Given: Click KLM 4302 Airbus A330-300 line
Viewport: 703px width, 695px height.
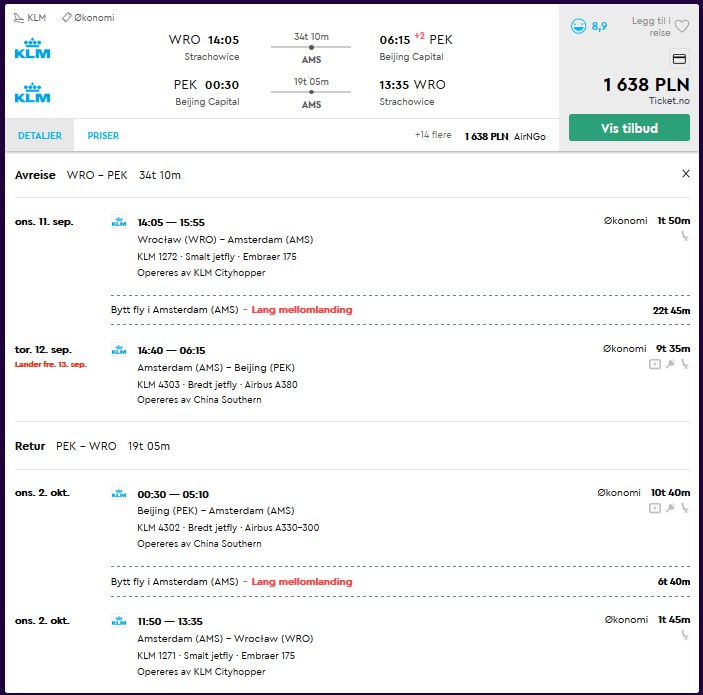Looking at the screenshot, I should pos(228,527).
